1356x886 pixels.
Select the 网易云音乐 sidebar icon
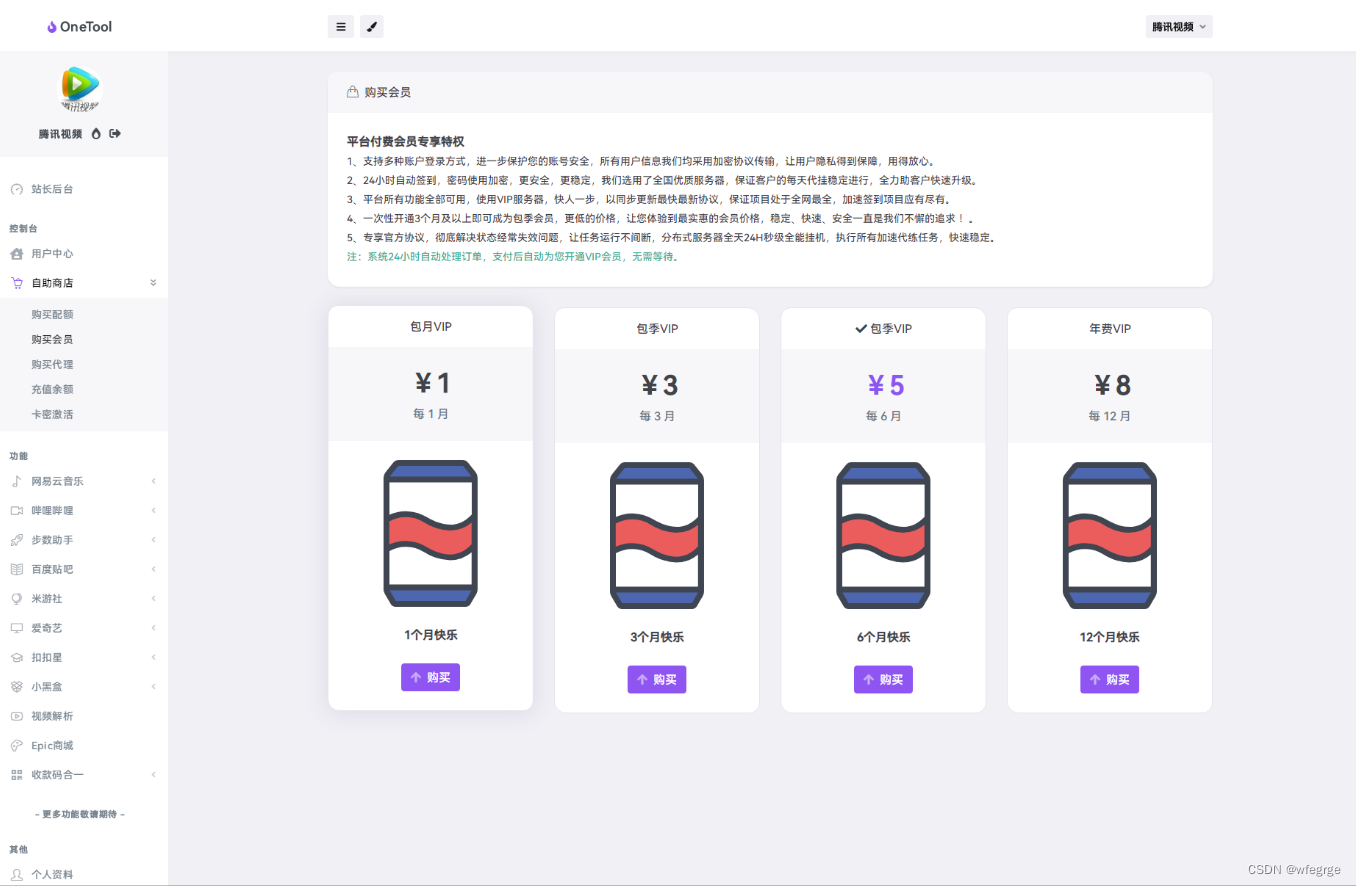tap(16, 481)
